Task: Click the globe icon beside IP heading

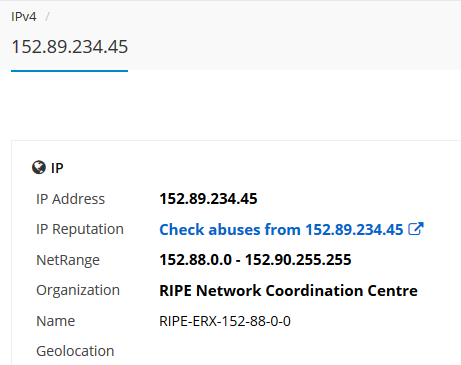Action: click(x=39, y=167)
